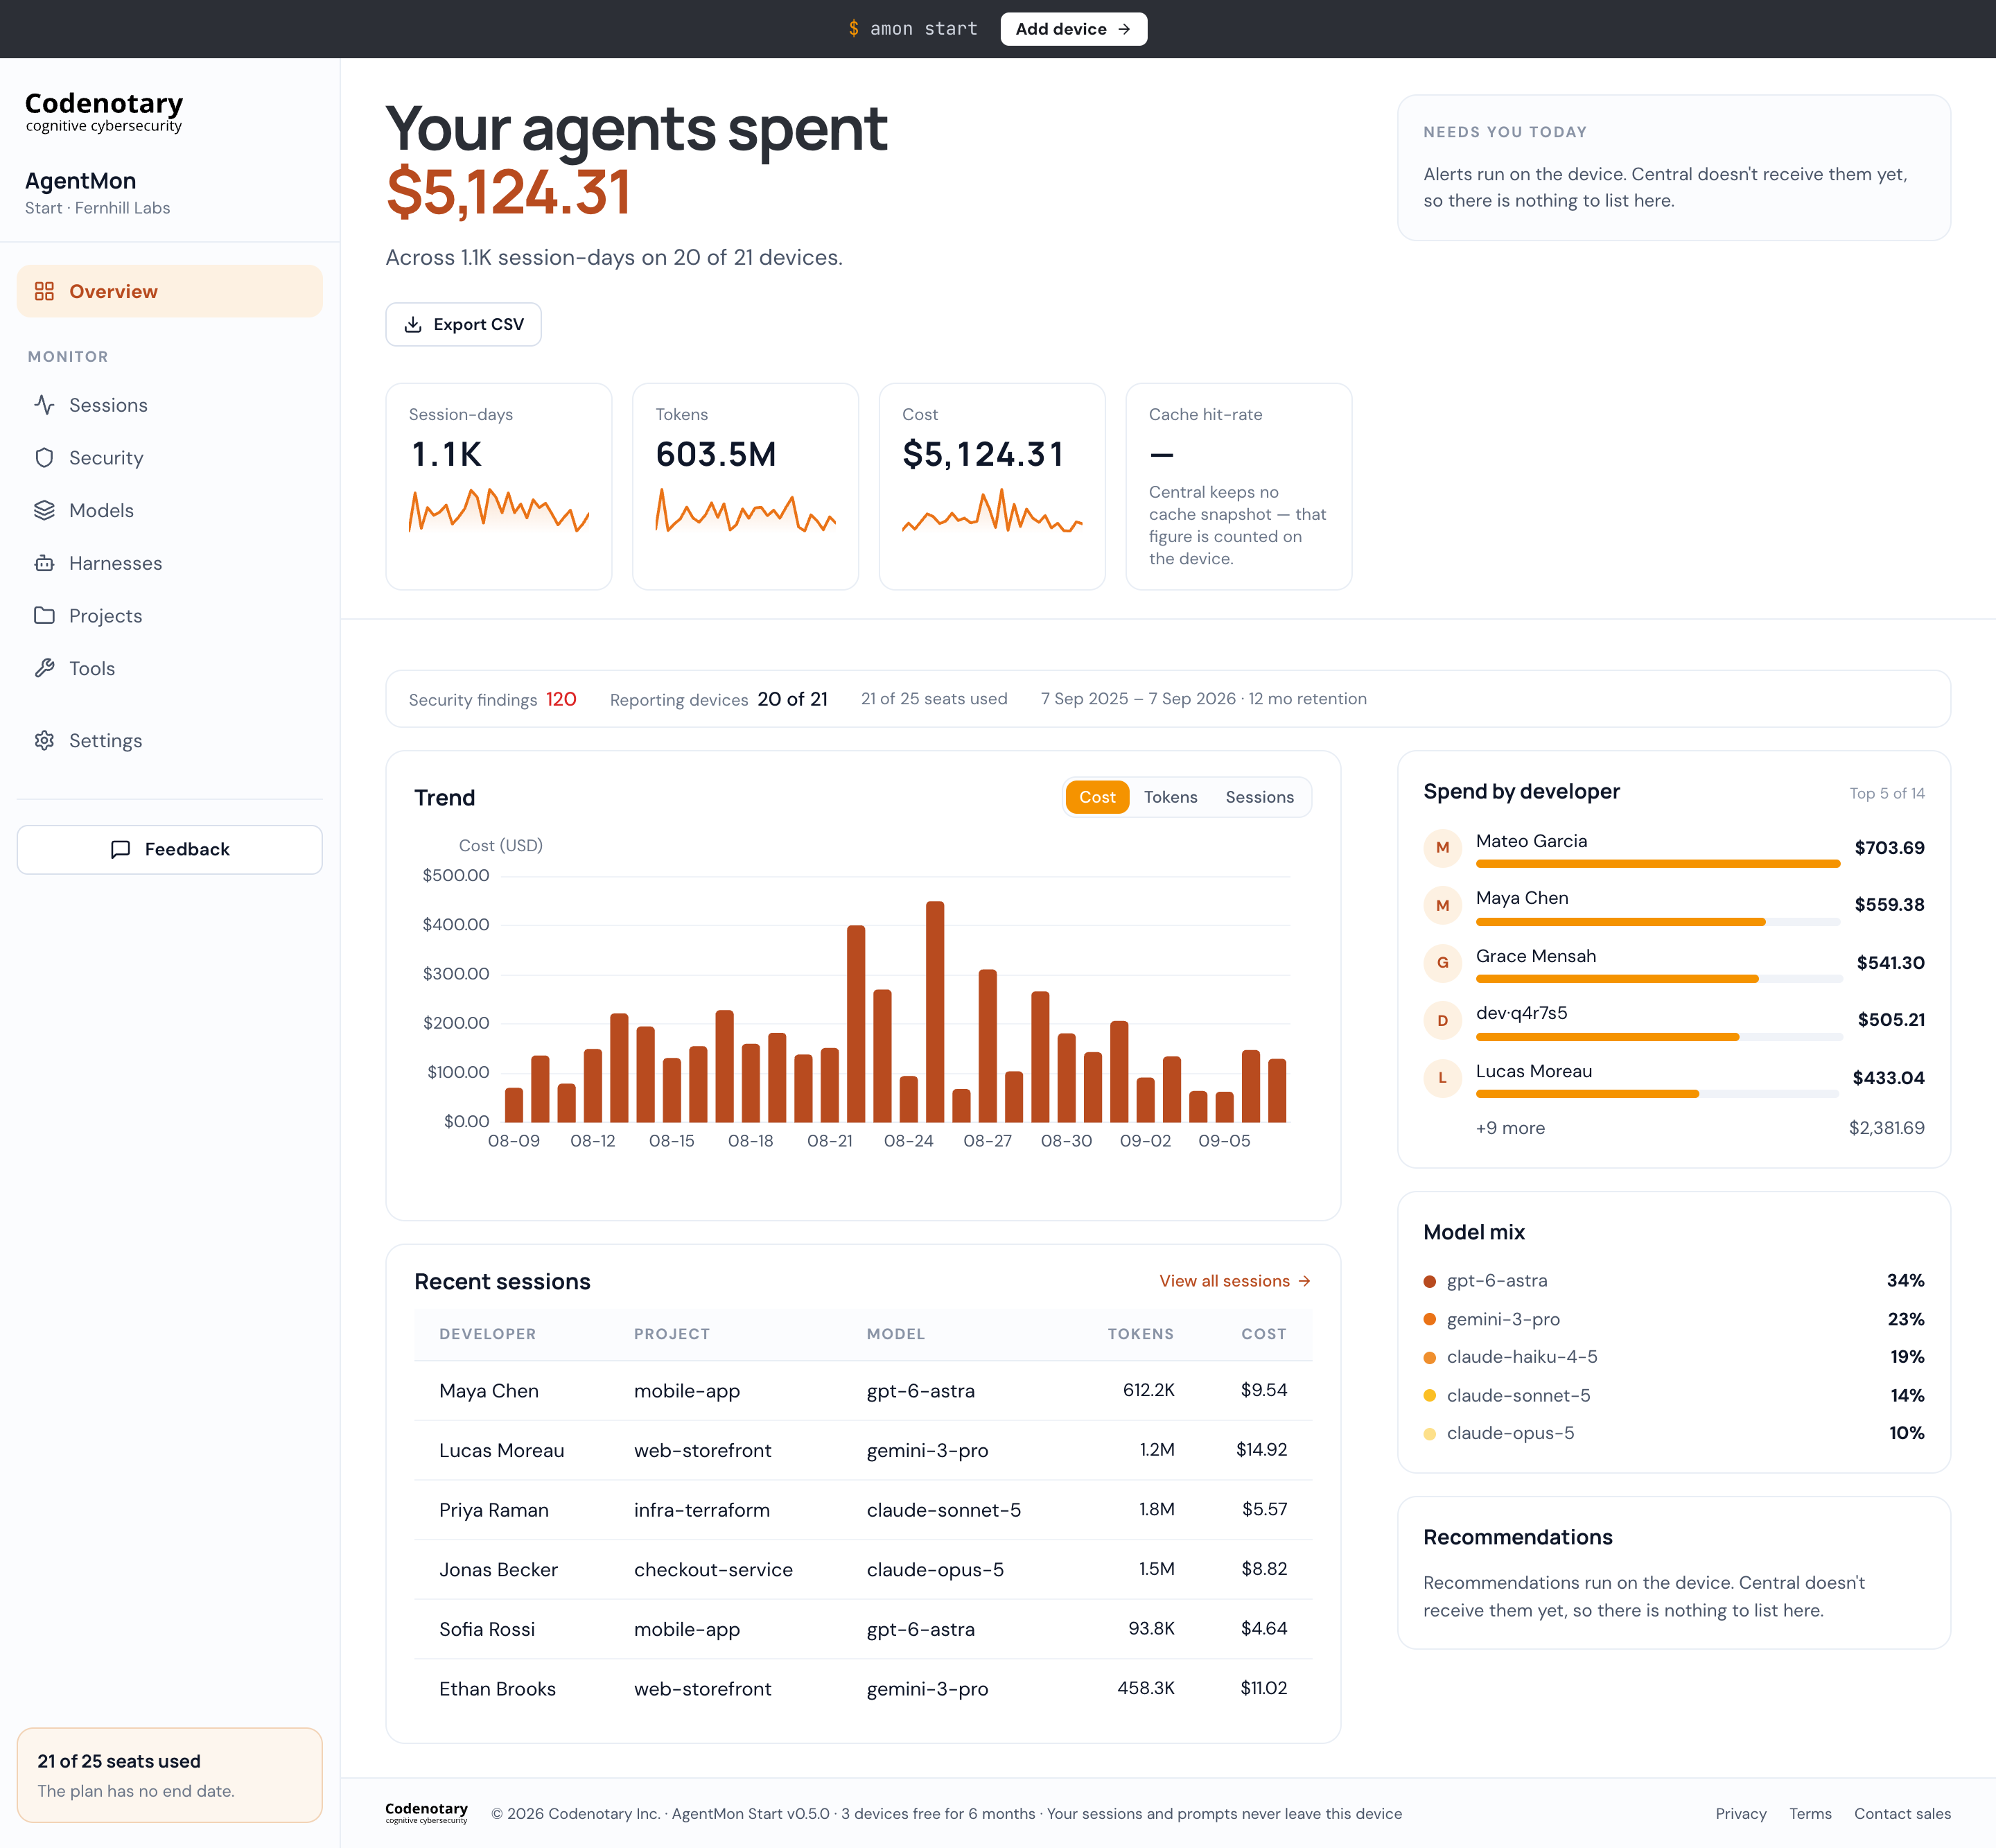Select the Priya Raman session row
The height and width of the screenshot is (1848, 1996).
863,1510
